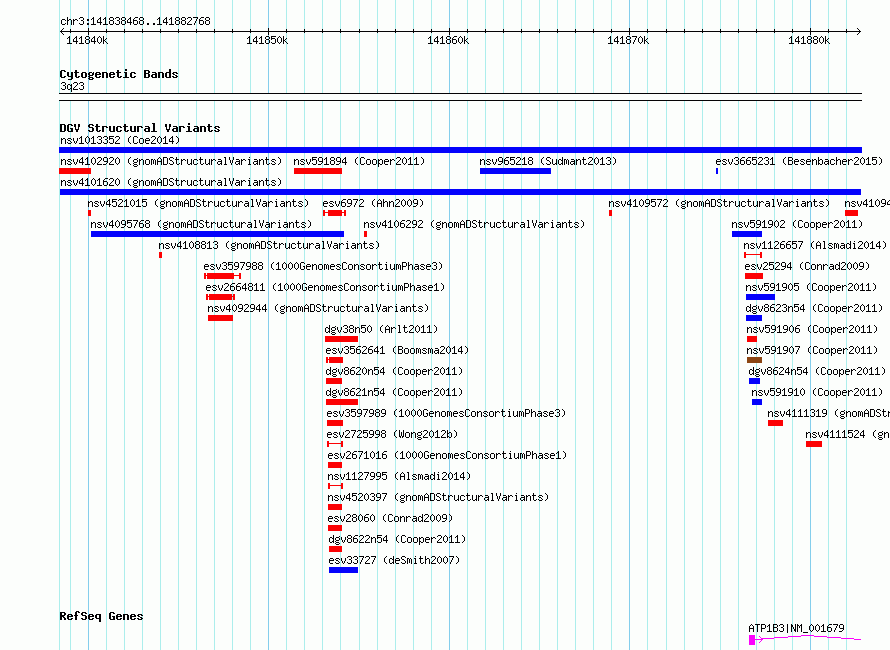Viewport: 890px width, 650px height.
Task: Click the Cytogenetic Bands track heading
Action: pyautogui.click(x=119, y=74)
